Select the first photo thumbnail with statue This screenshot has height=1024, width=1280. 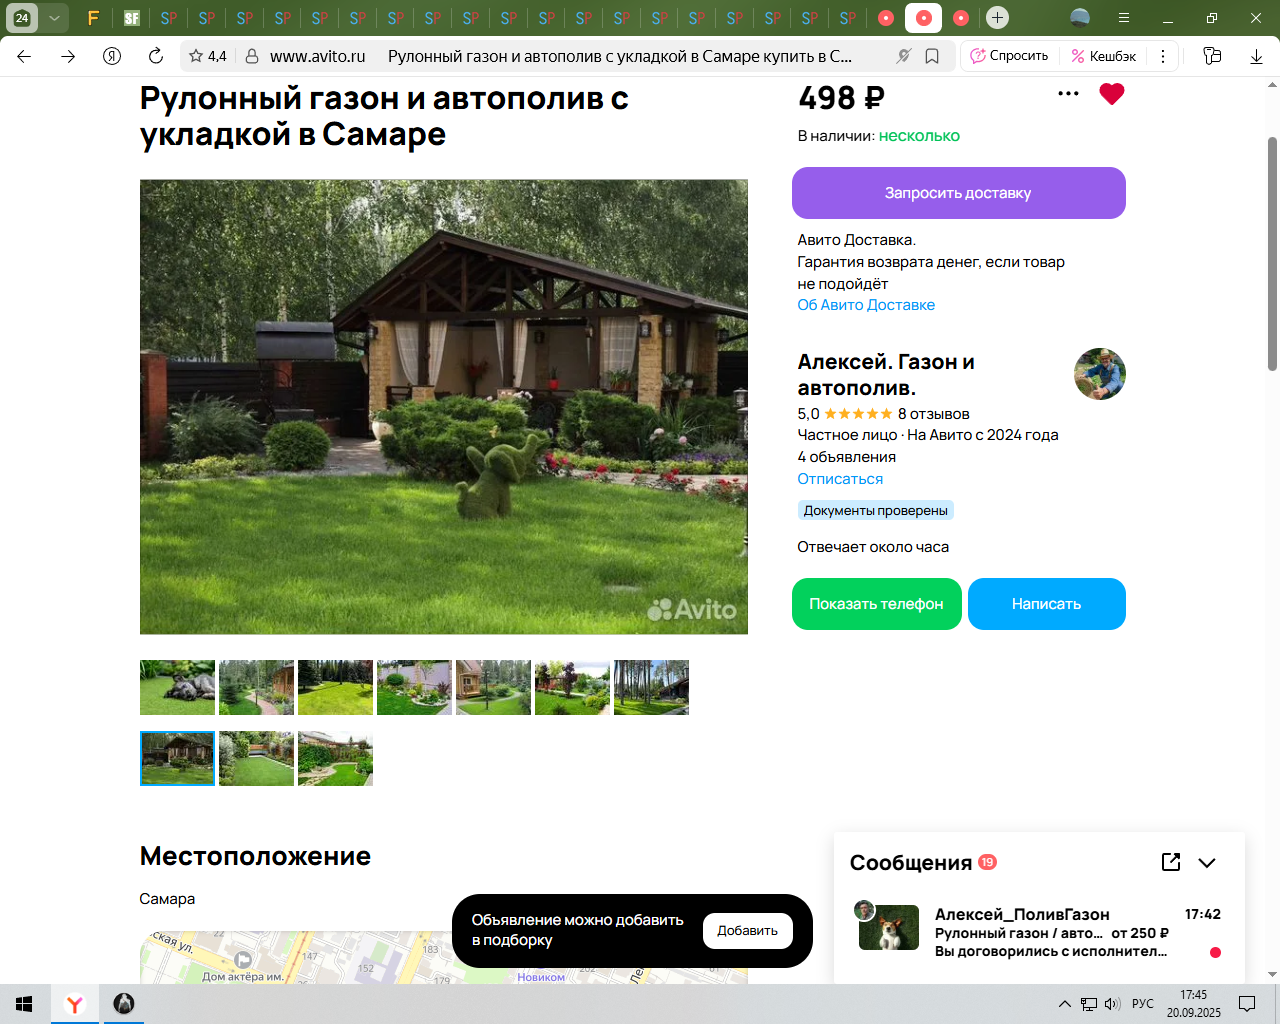point(177,687)
